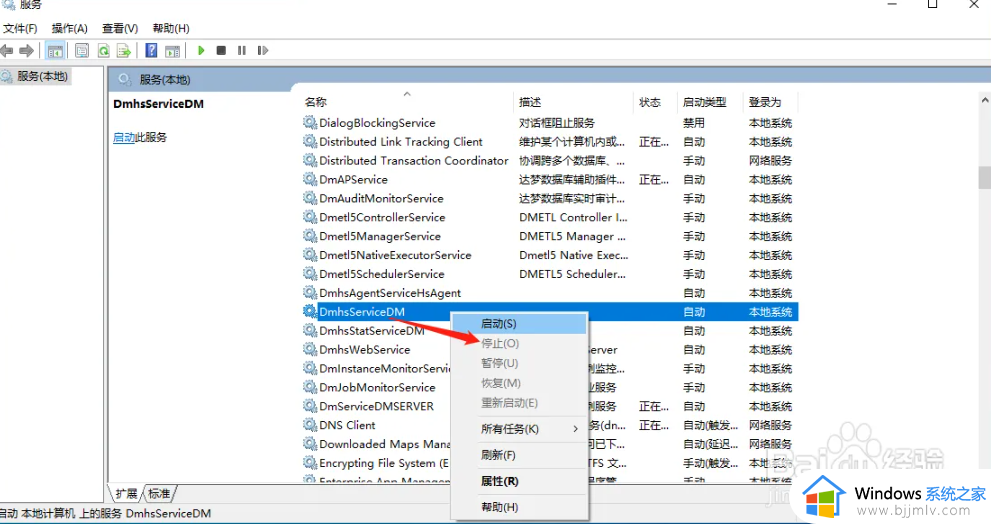Click gear icon beside Distributed Link Tracking Client
This screenshot has width=991, height=524.
point(310,141)
